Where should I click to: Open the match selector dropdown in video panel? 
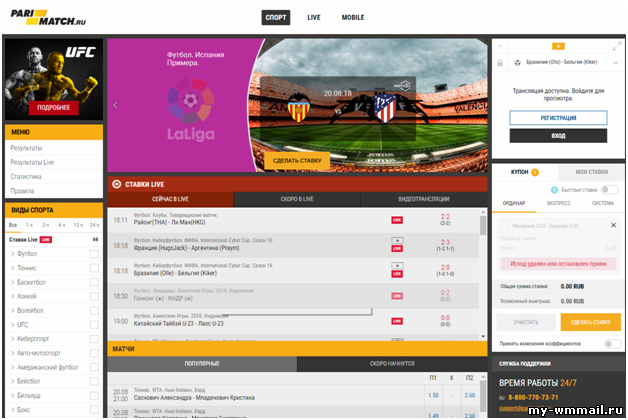[616, 63]
